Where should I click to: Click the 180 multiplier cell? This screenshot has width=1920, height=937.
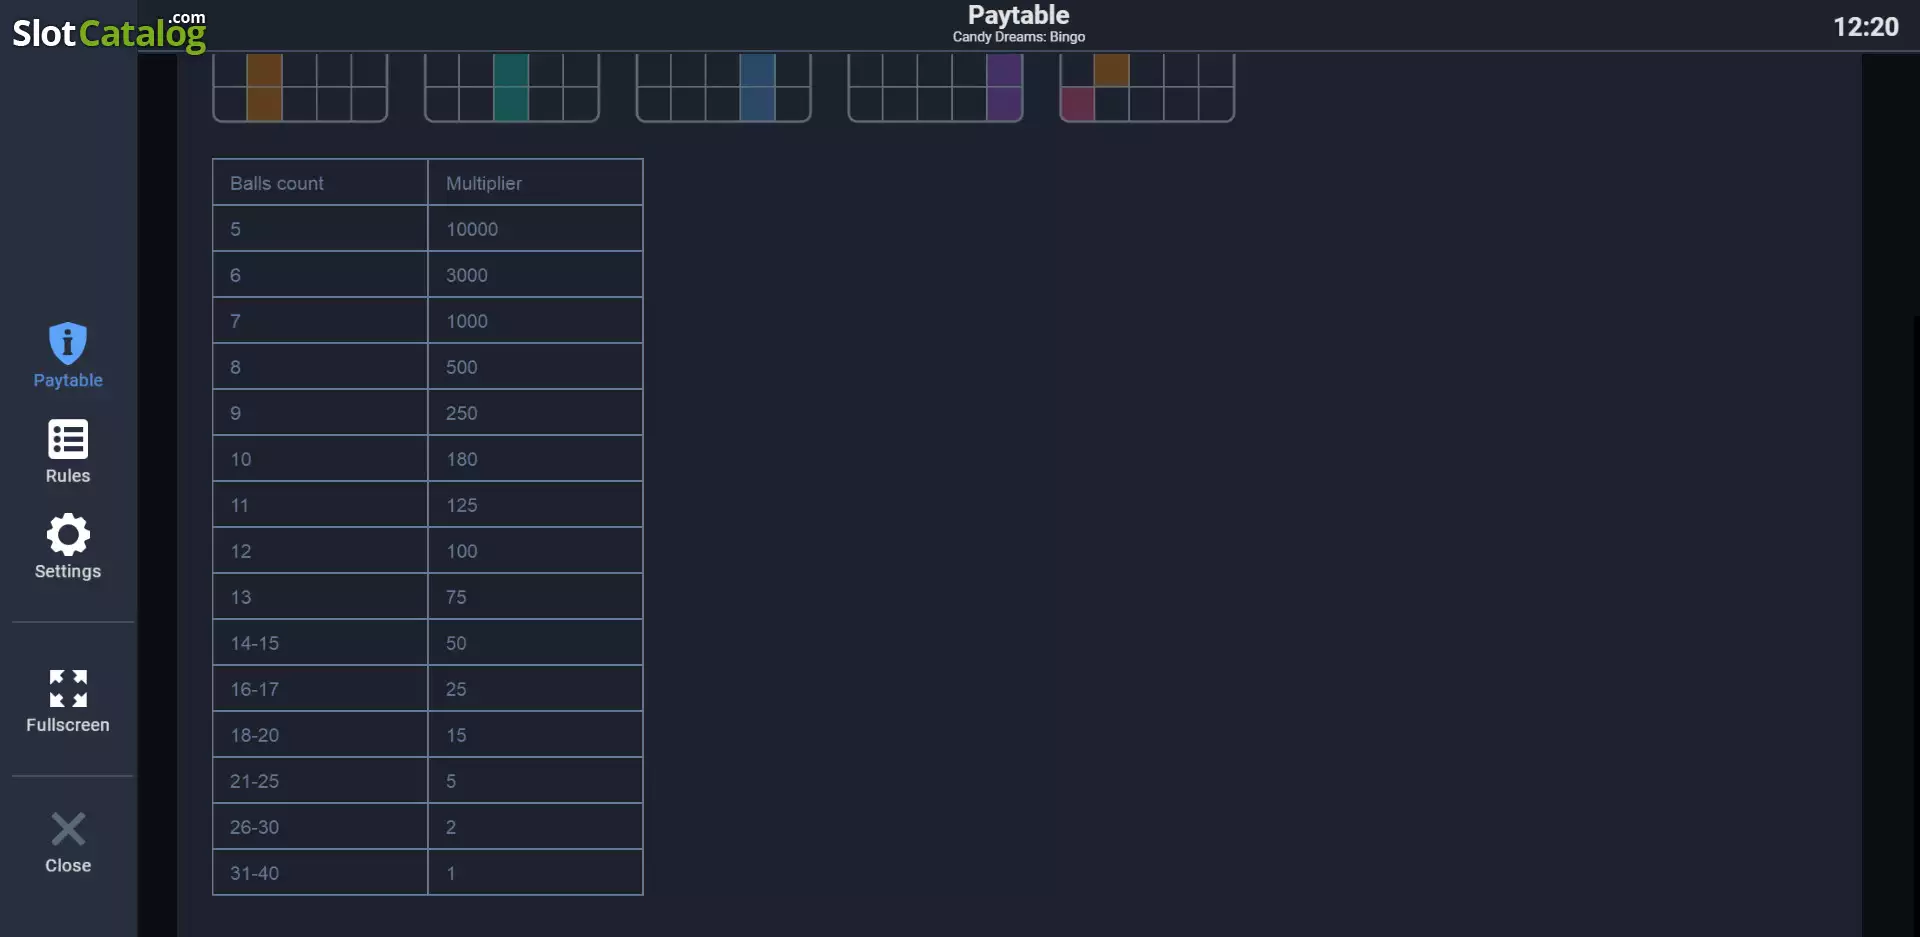(x=535, y=459)
